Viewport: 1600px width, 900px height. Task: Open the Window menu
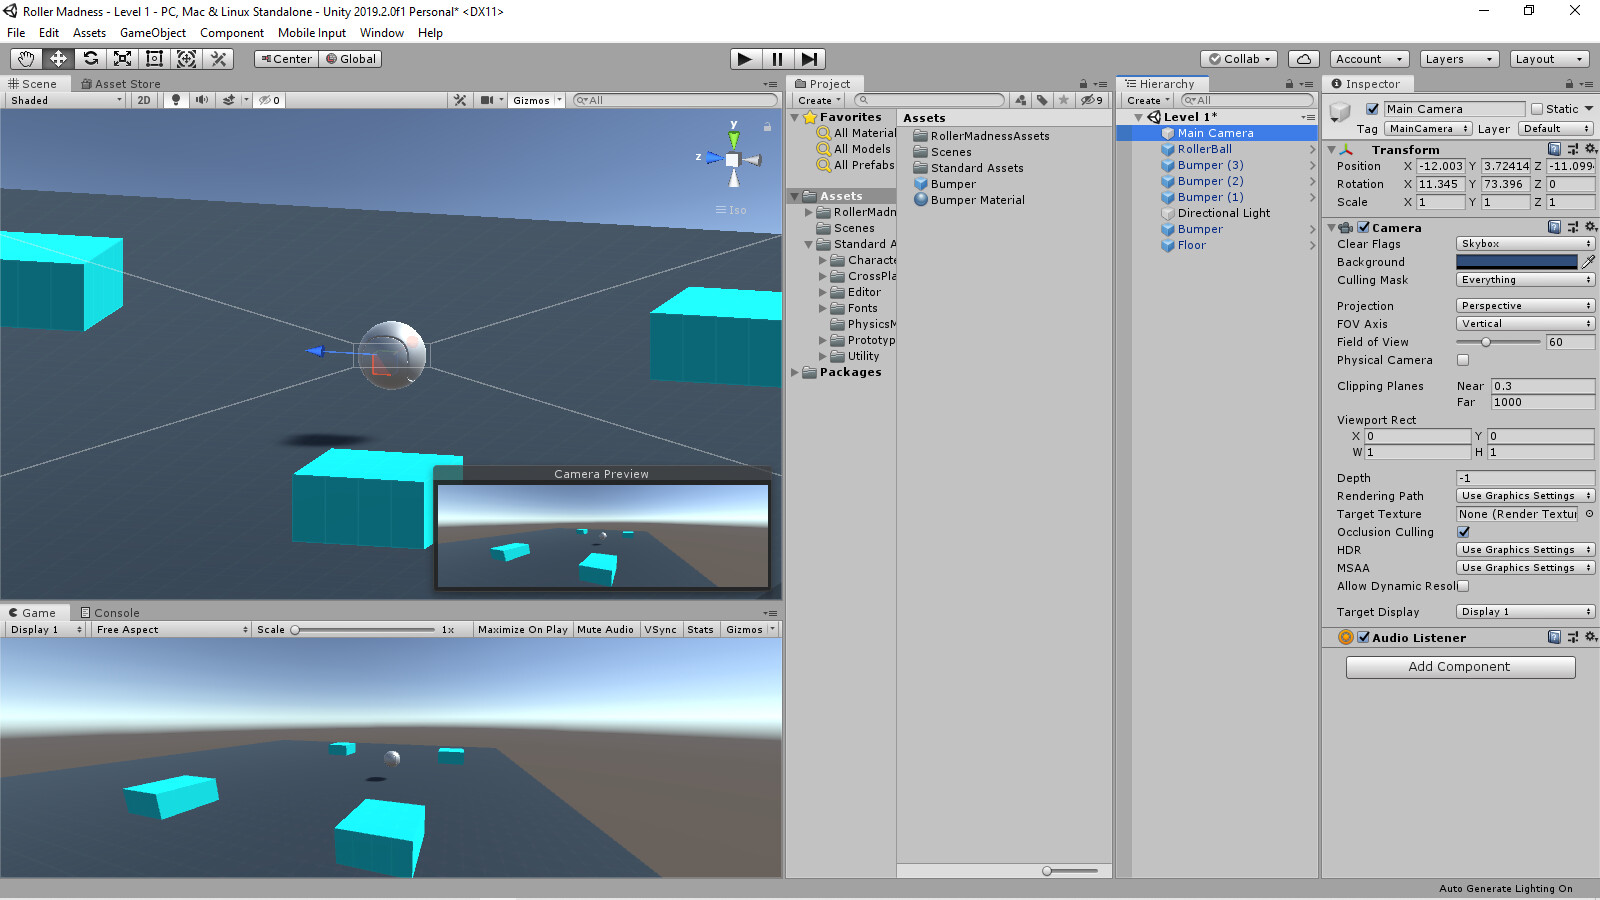point(382,33)
